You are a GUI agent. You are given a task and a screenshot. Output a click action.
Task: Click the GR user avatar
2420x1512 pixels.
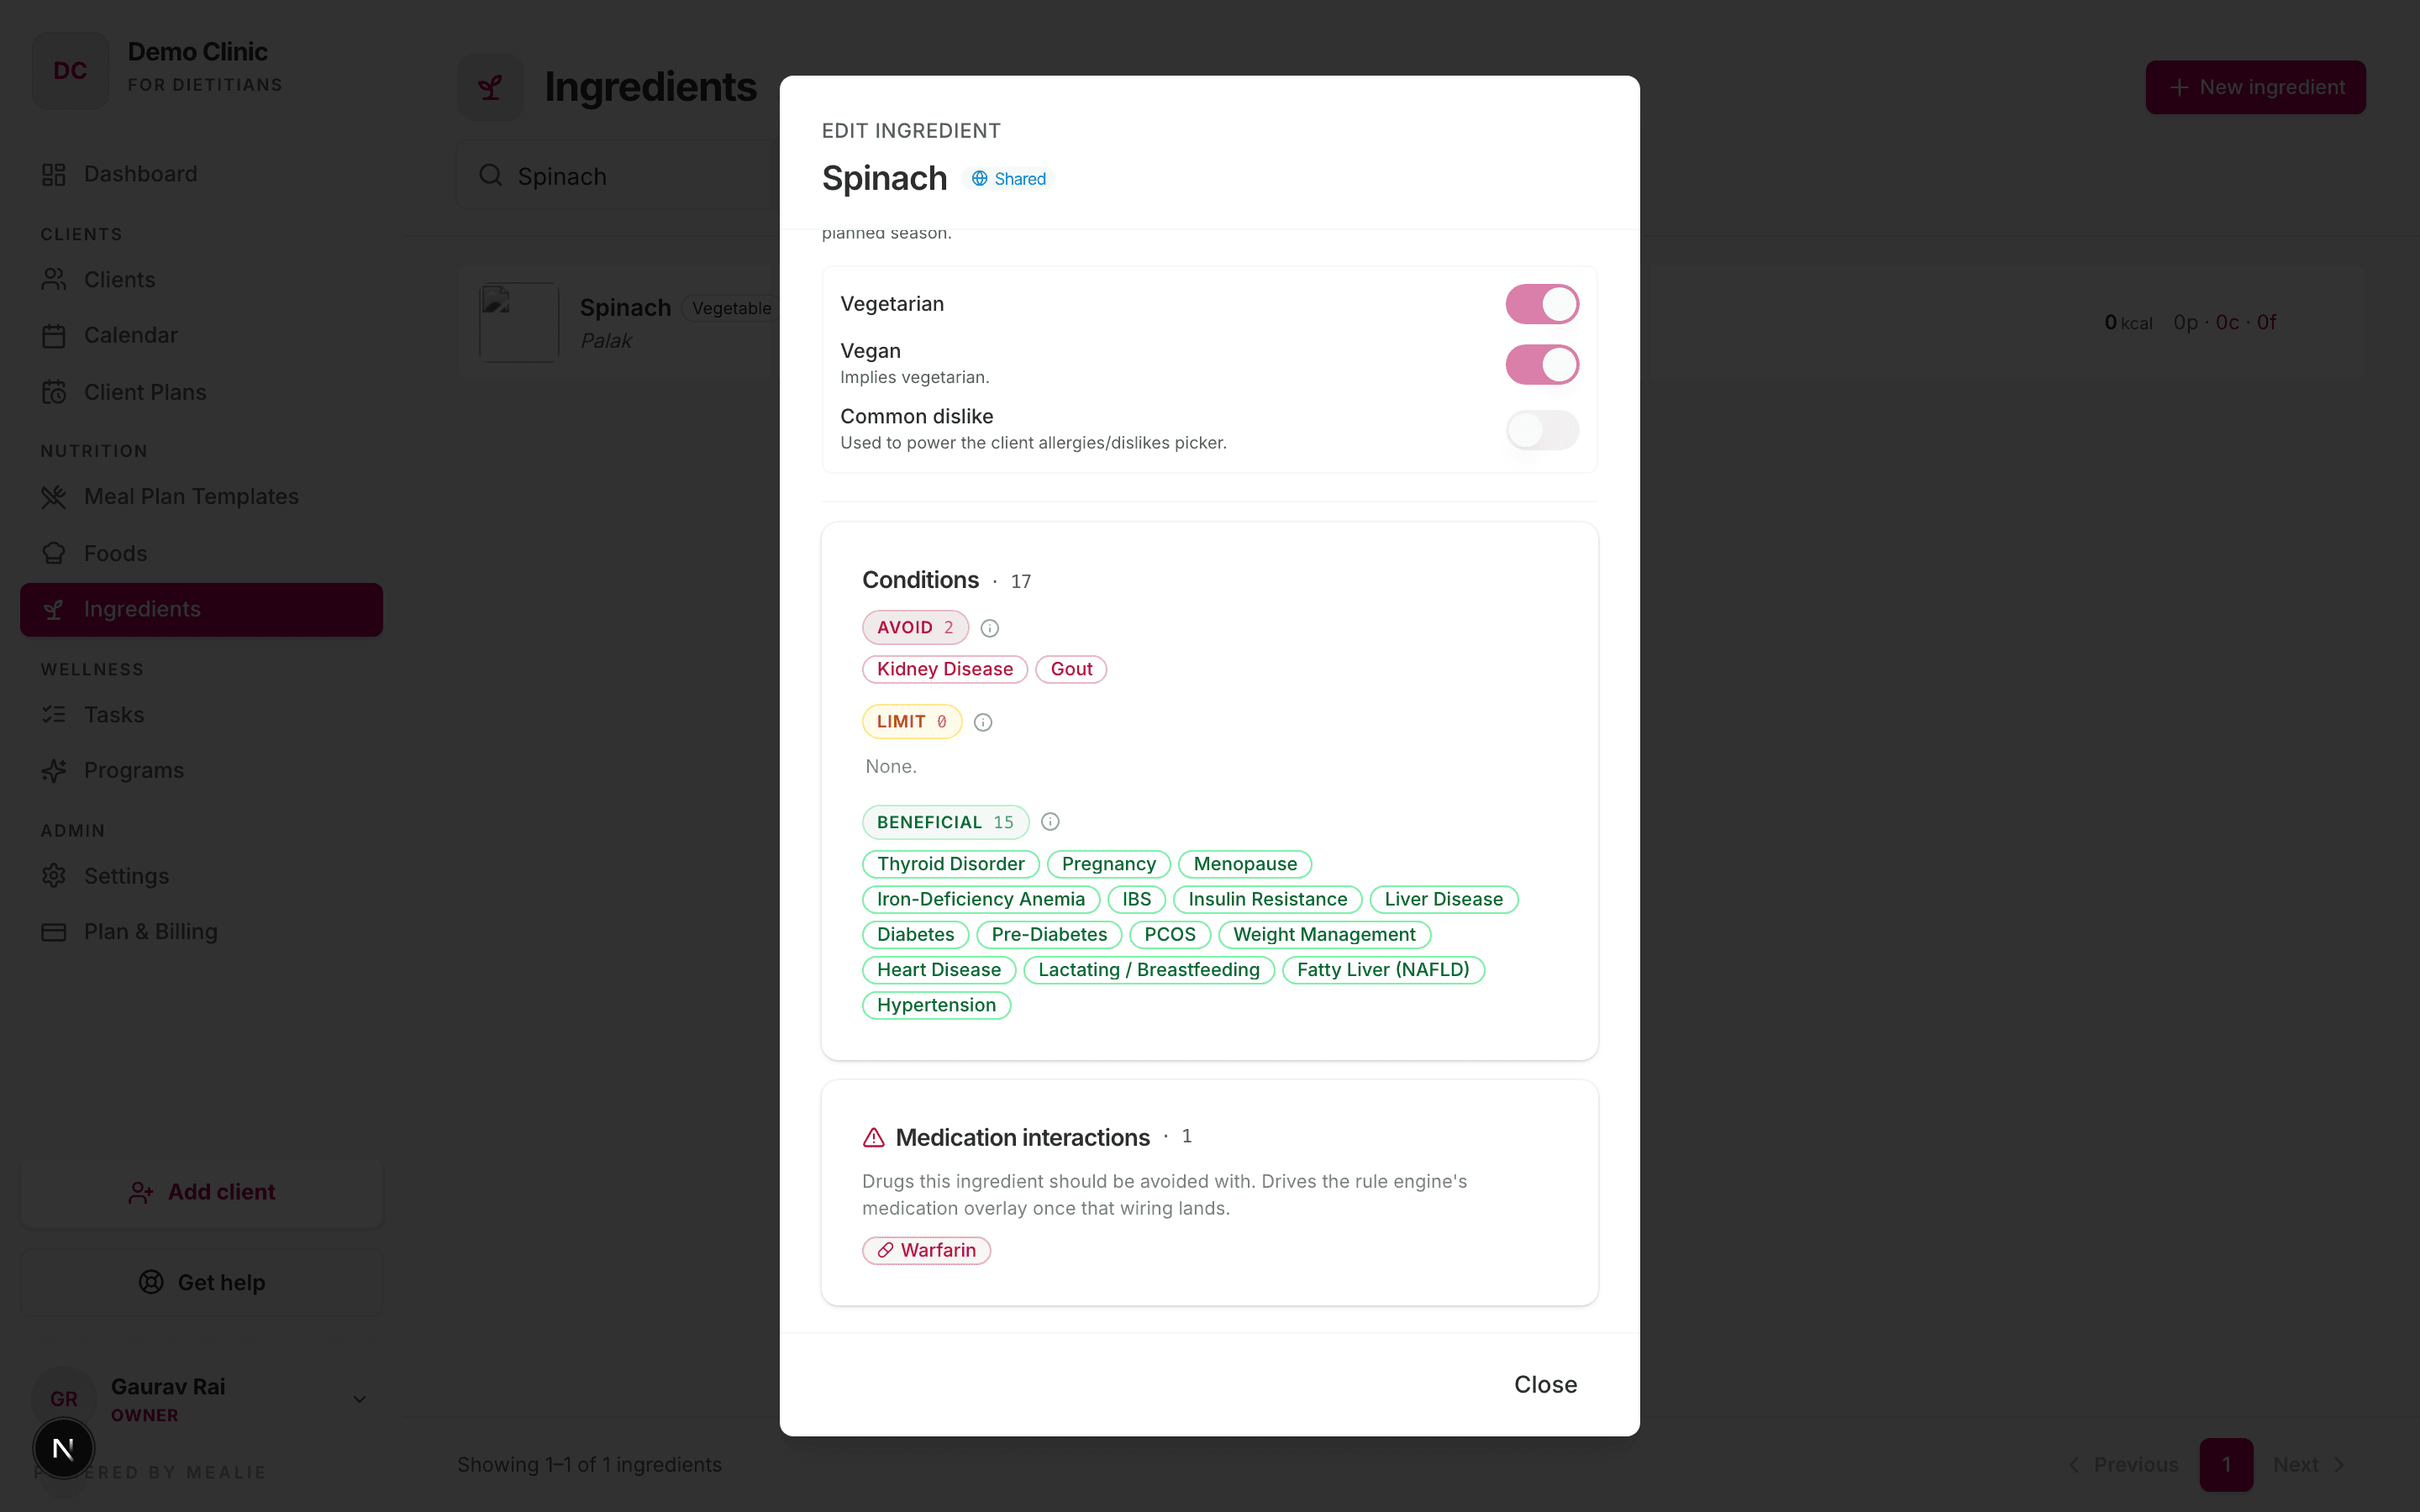pyautogui.click(x=64, y=1399)
